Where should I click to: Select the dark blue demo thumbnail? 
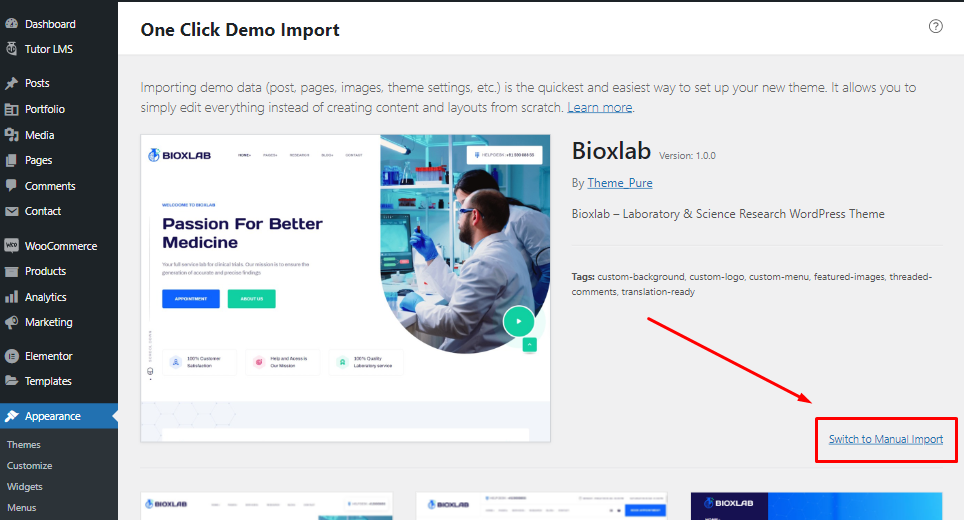coord(816,506)
